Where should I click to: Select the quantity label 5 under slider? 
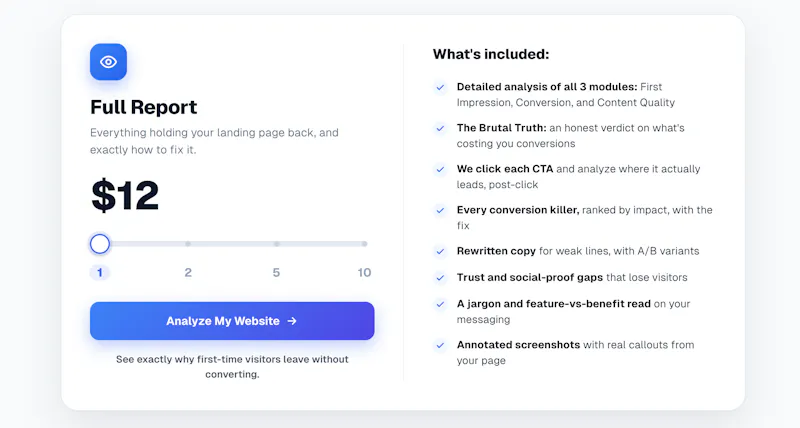click(x=276, y=272)
